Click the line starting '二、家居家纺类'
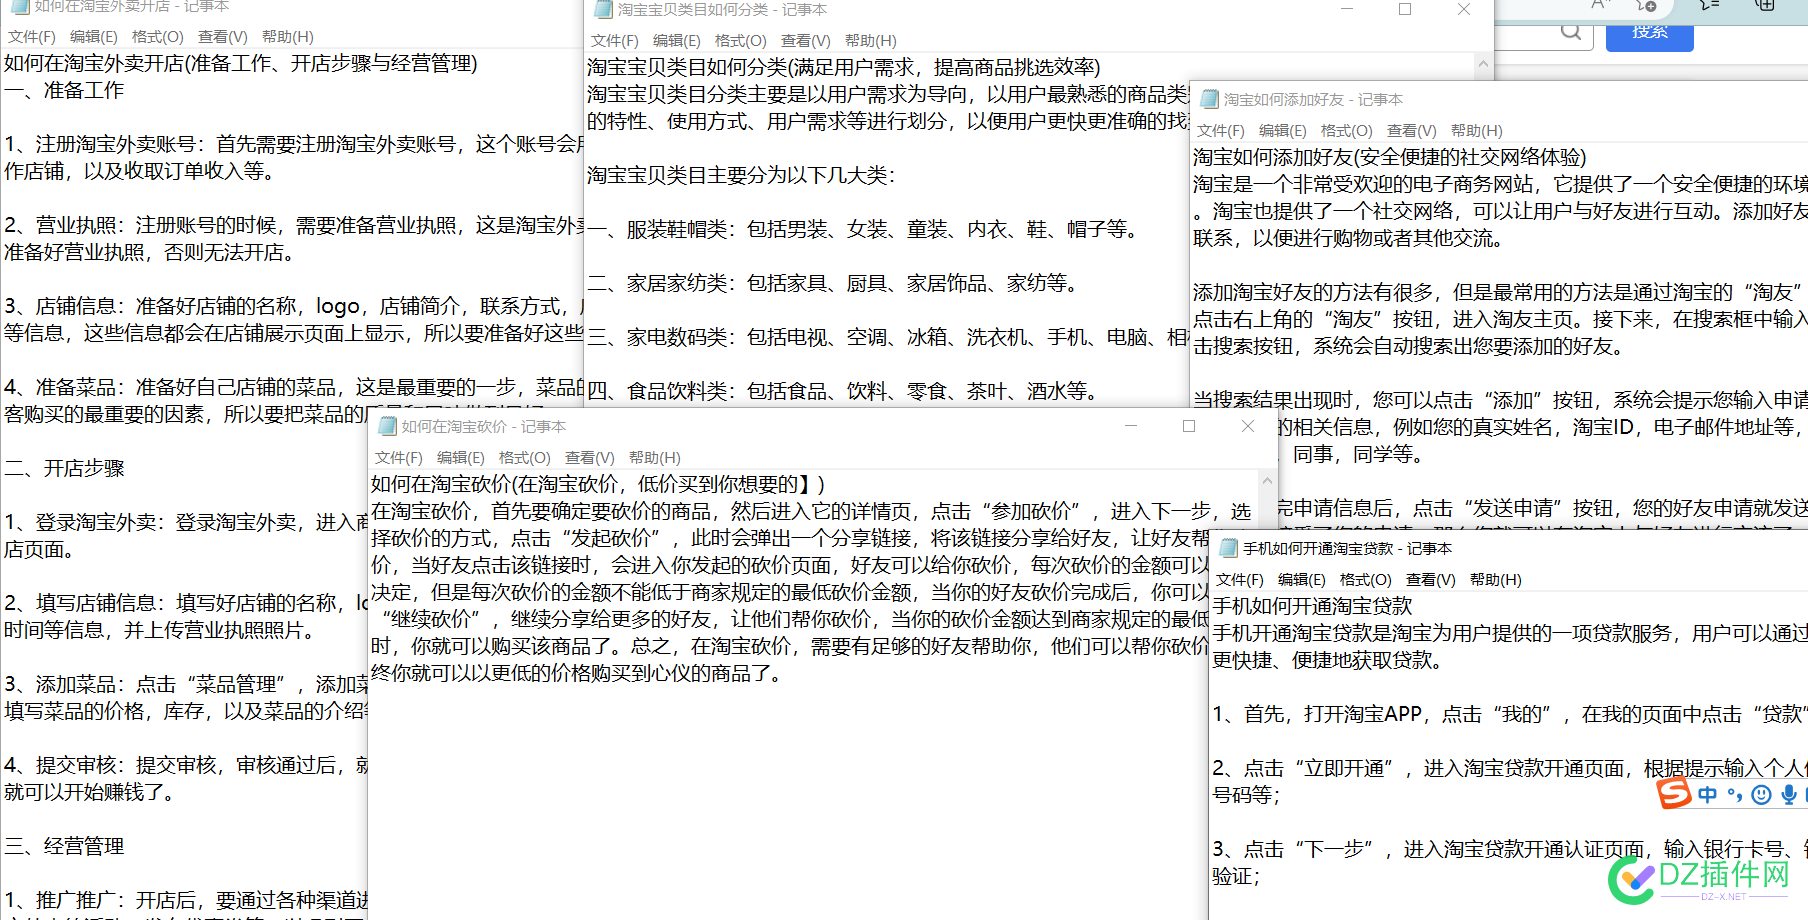 832,283
